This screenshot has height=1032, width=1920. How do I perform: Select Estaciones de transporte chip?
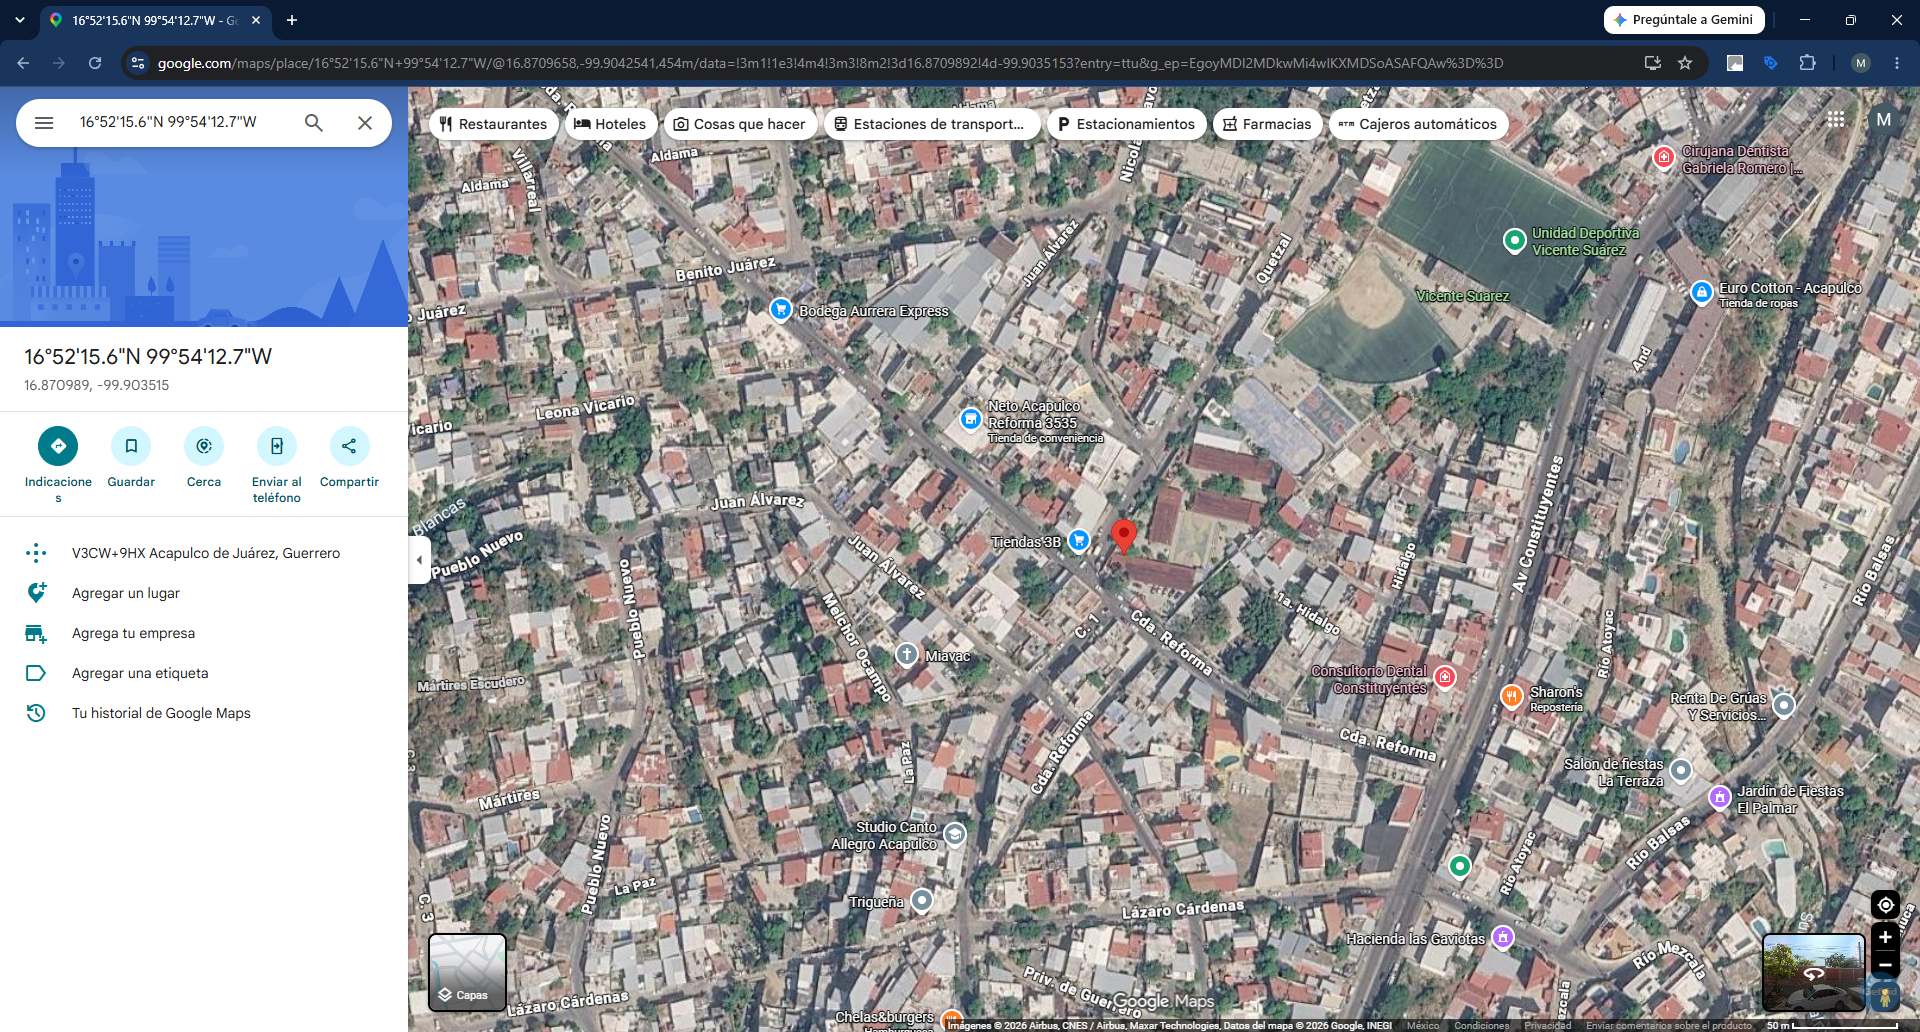click(x=930, y=124)
